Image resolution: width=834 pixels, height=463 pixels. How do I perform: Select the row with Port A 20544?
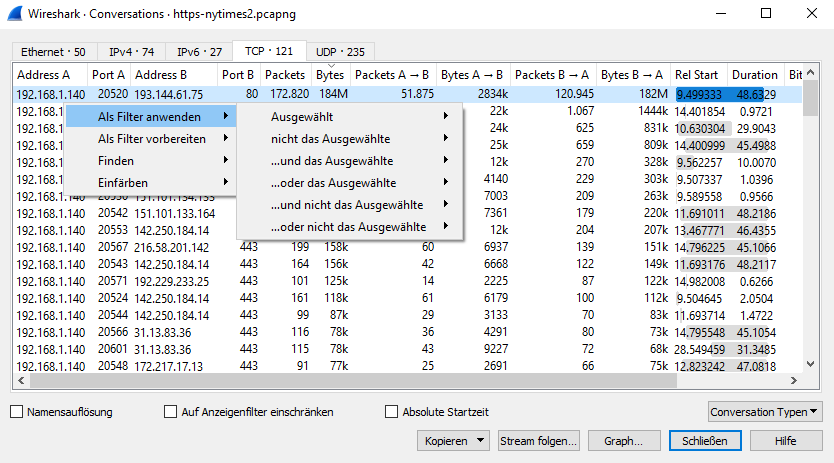(407, 315)
